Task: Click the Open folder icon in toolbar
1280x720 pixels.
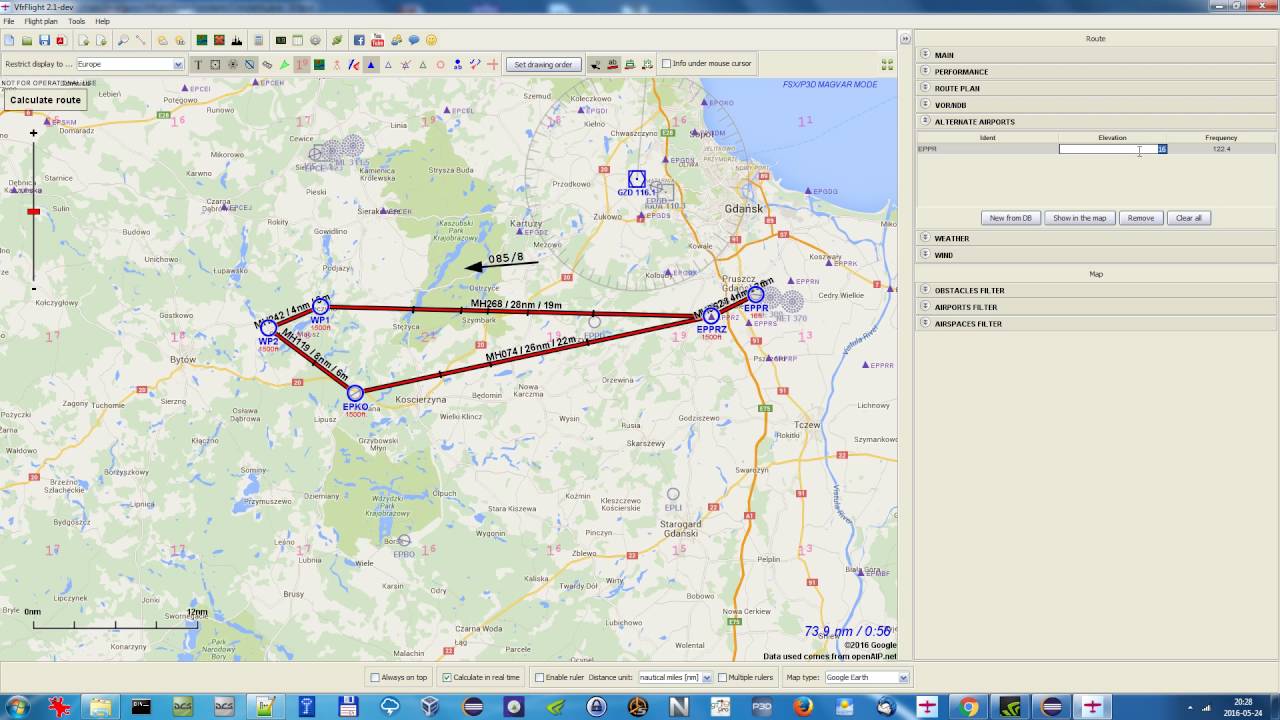Action: [x=27, y=40]
